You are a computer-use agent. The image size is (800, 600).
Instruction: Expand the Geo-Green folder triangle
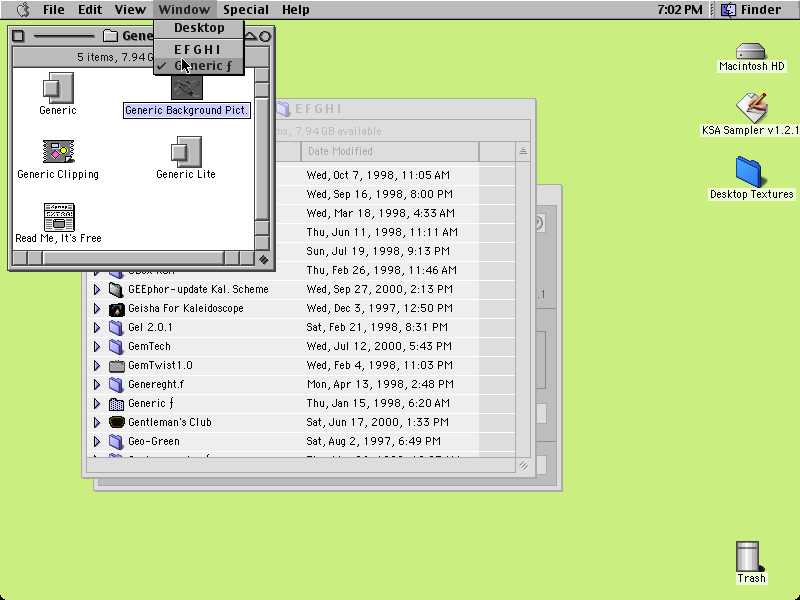(96, 441)
